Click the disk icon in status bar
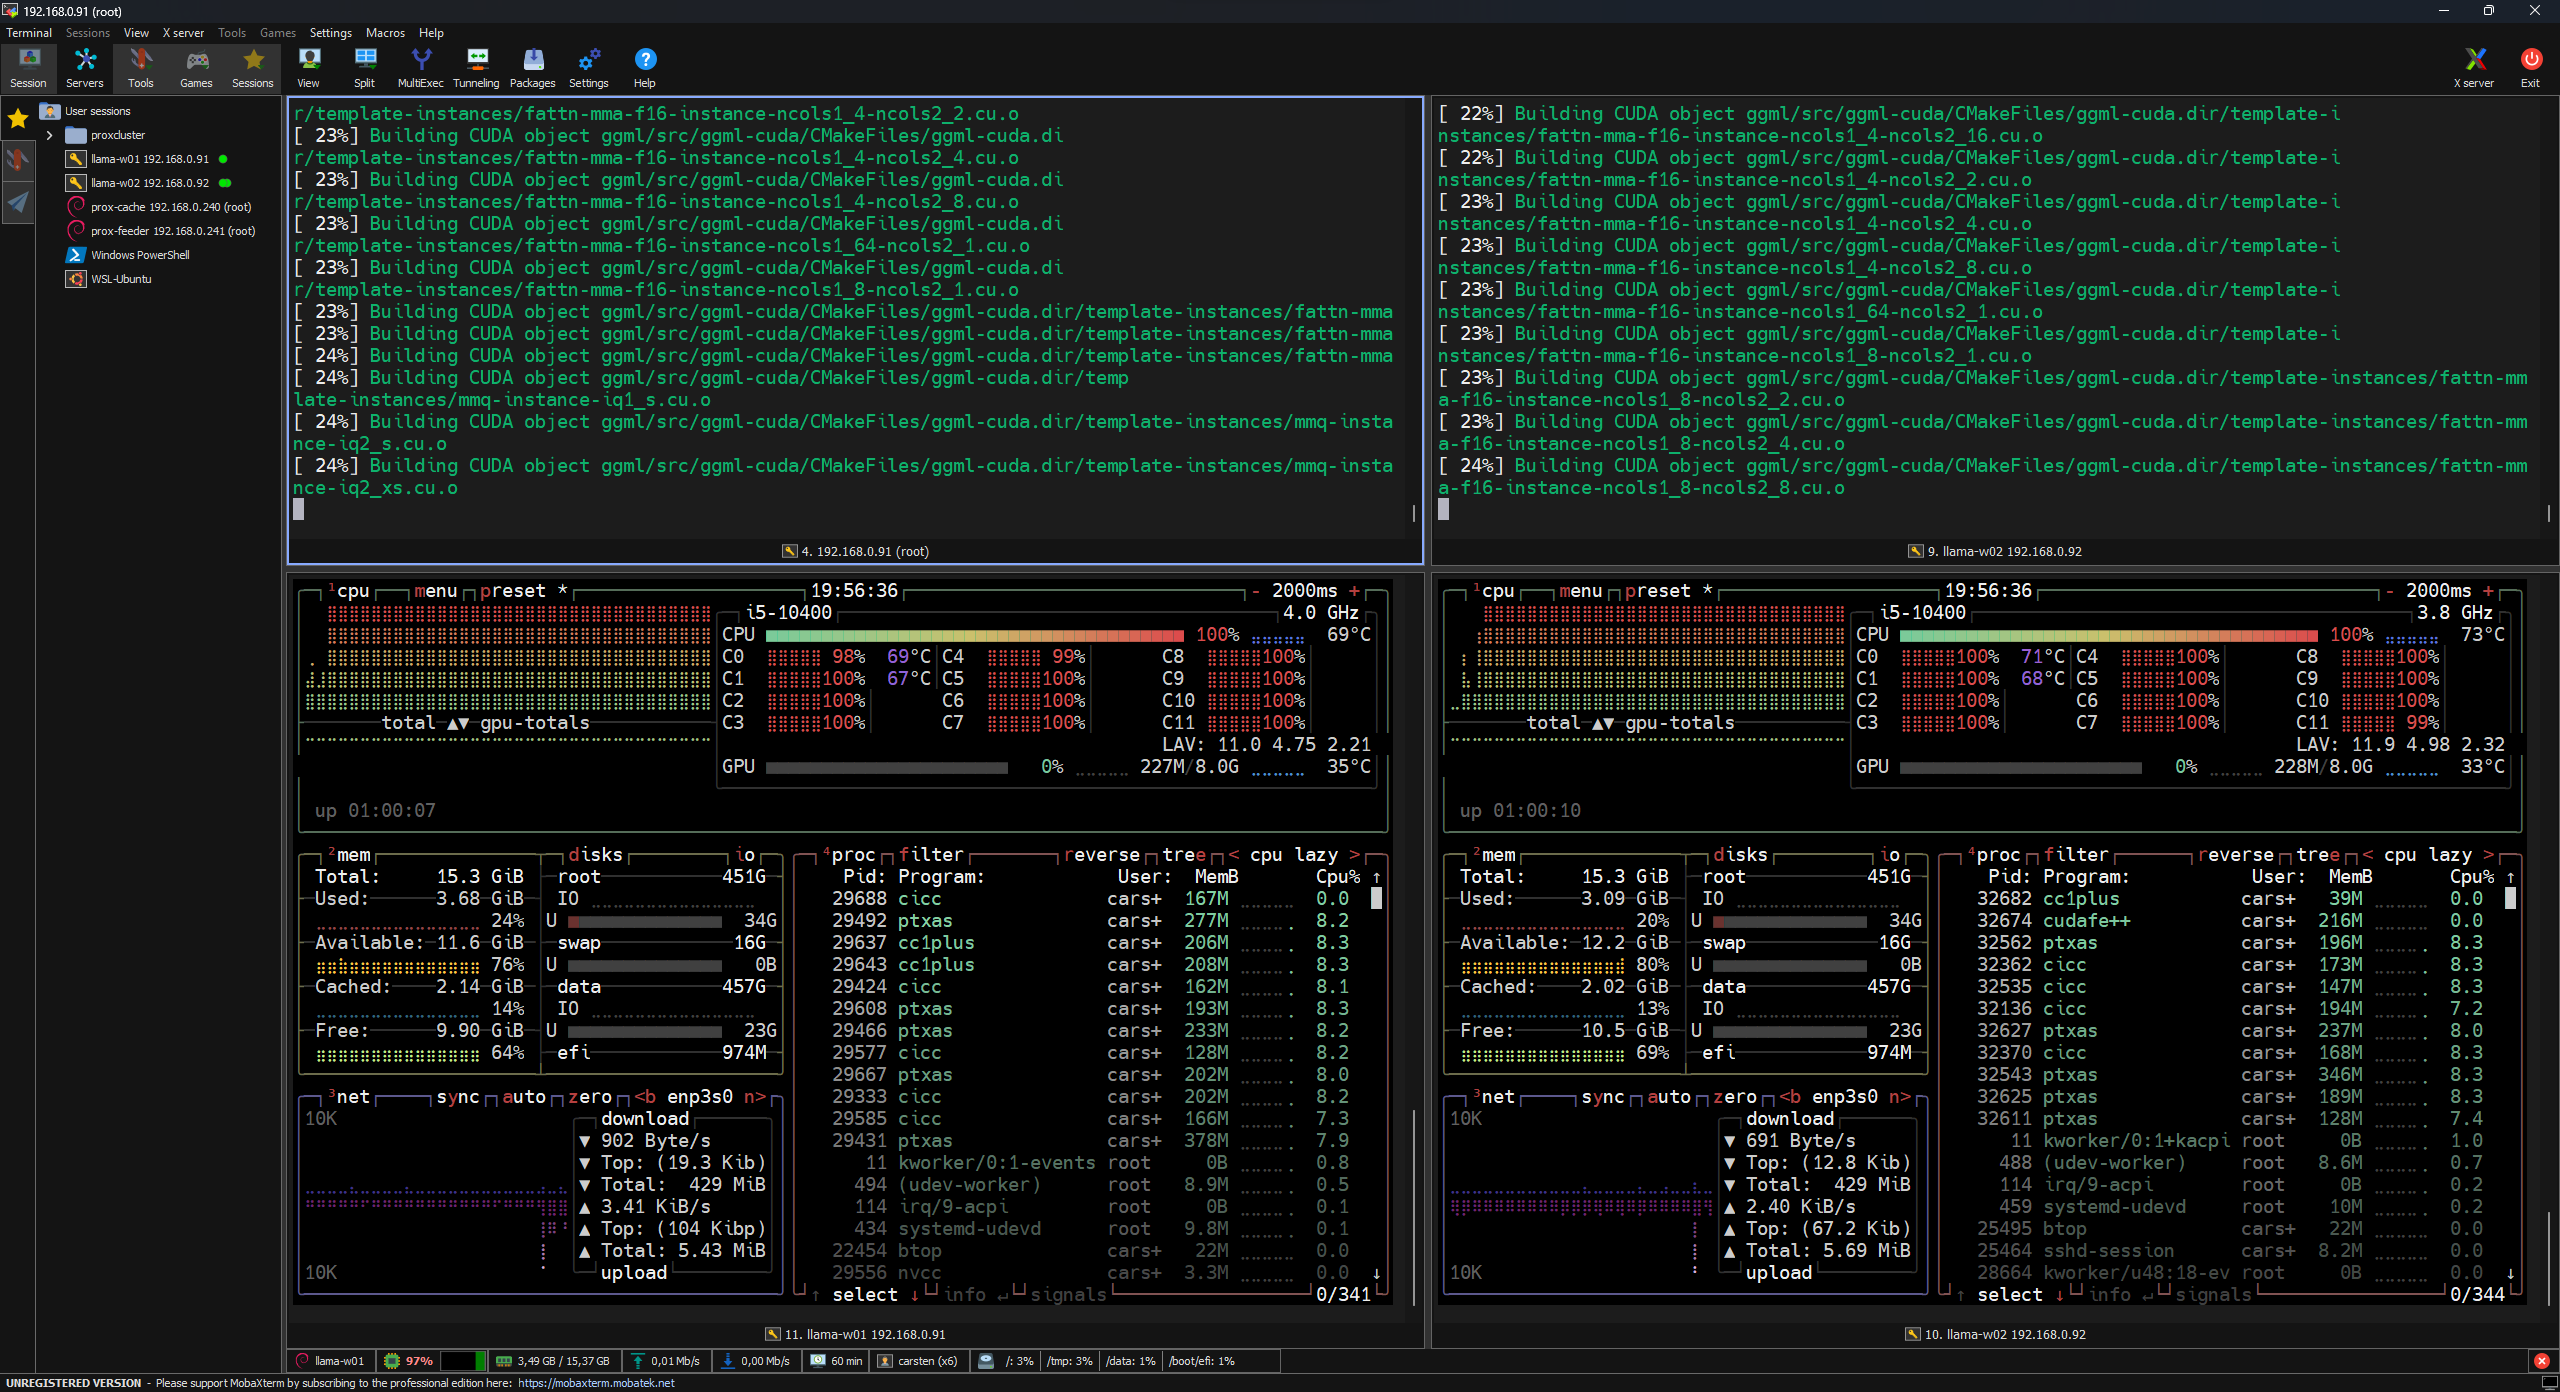 [986, 1361]
